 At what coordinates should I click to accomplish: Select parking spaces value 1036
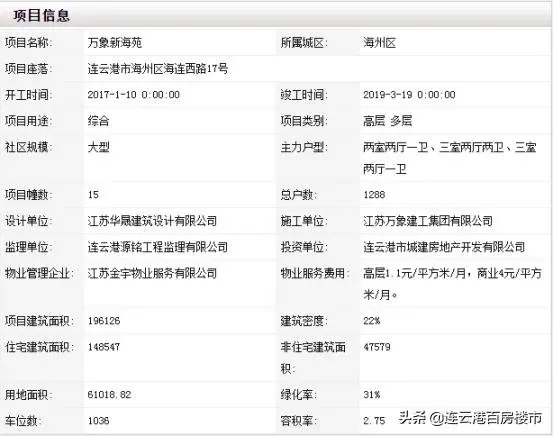click(x=99, y=421)
